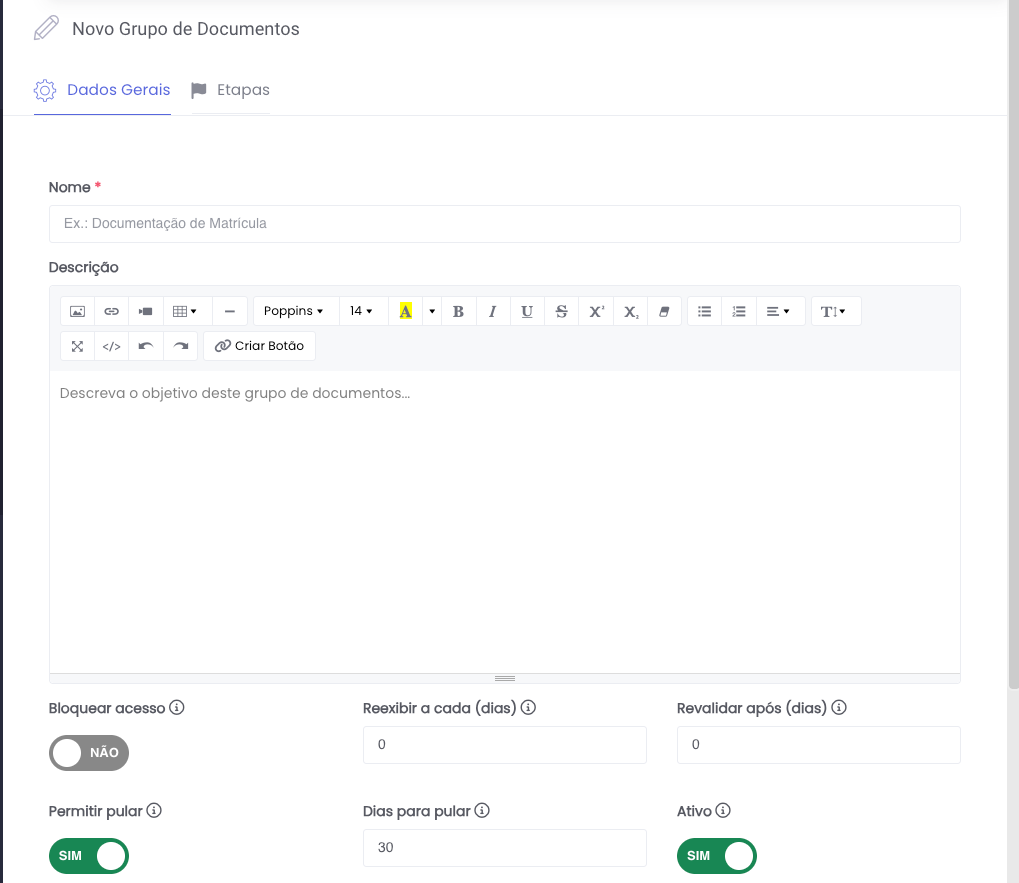The width and height of the screenshot is (1019, 883).
Task: Expand the table insertion dropdown
Action: pyautogui.click(x=185, y=311)
